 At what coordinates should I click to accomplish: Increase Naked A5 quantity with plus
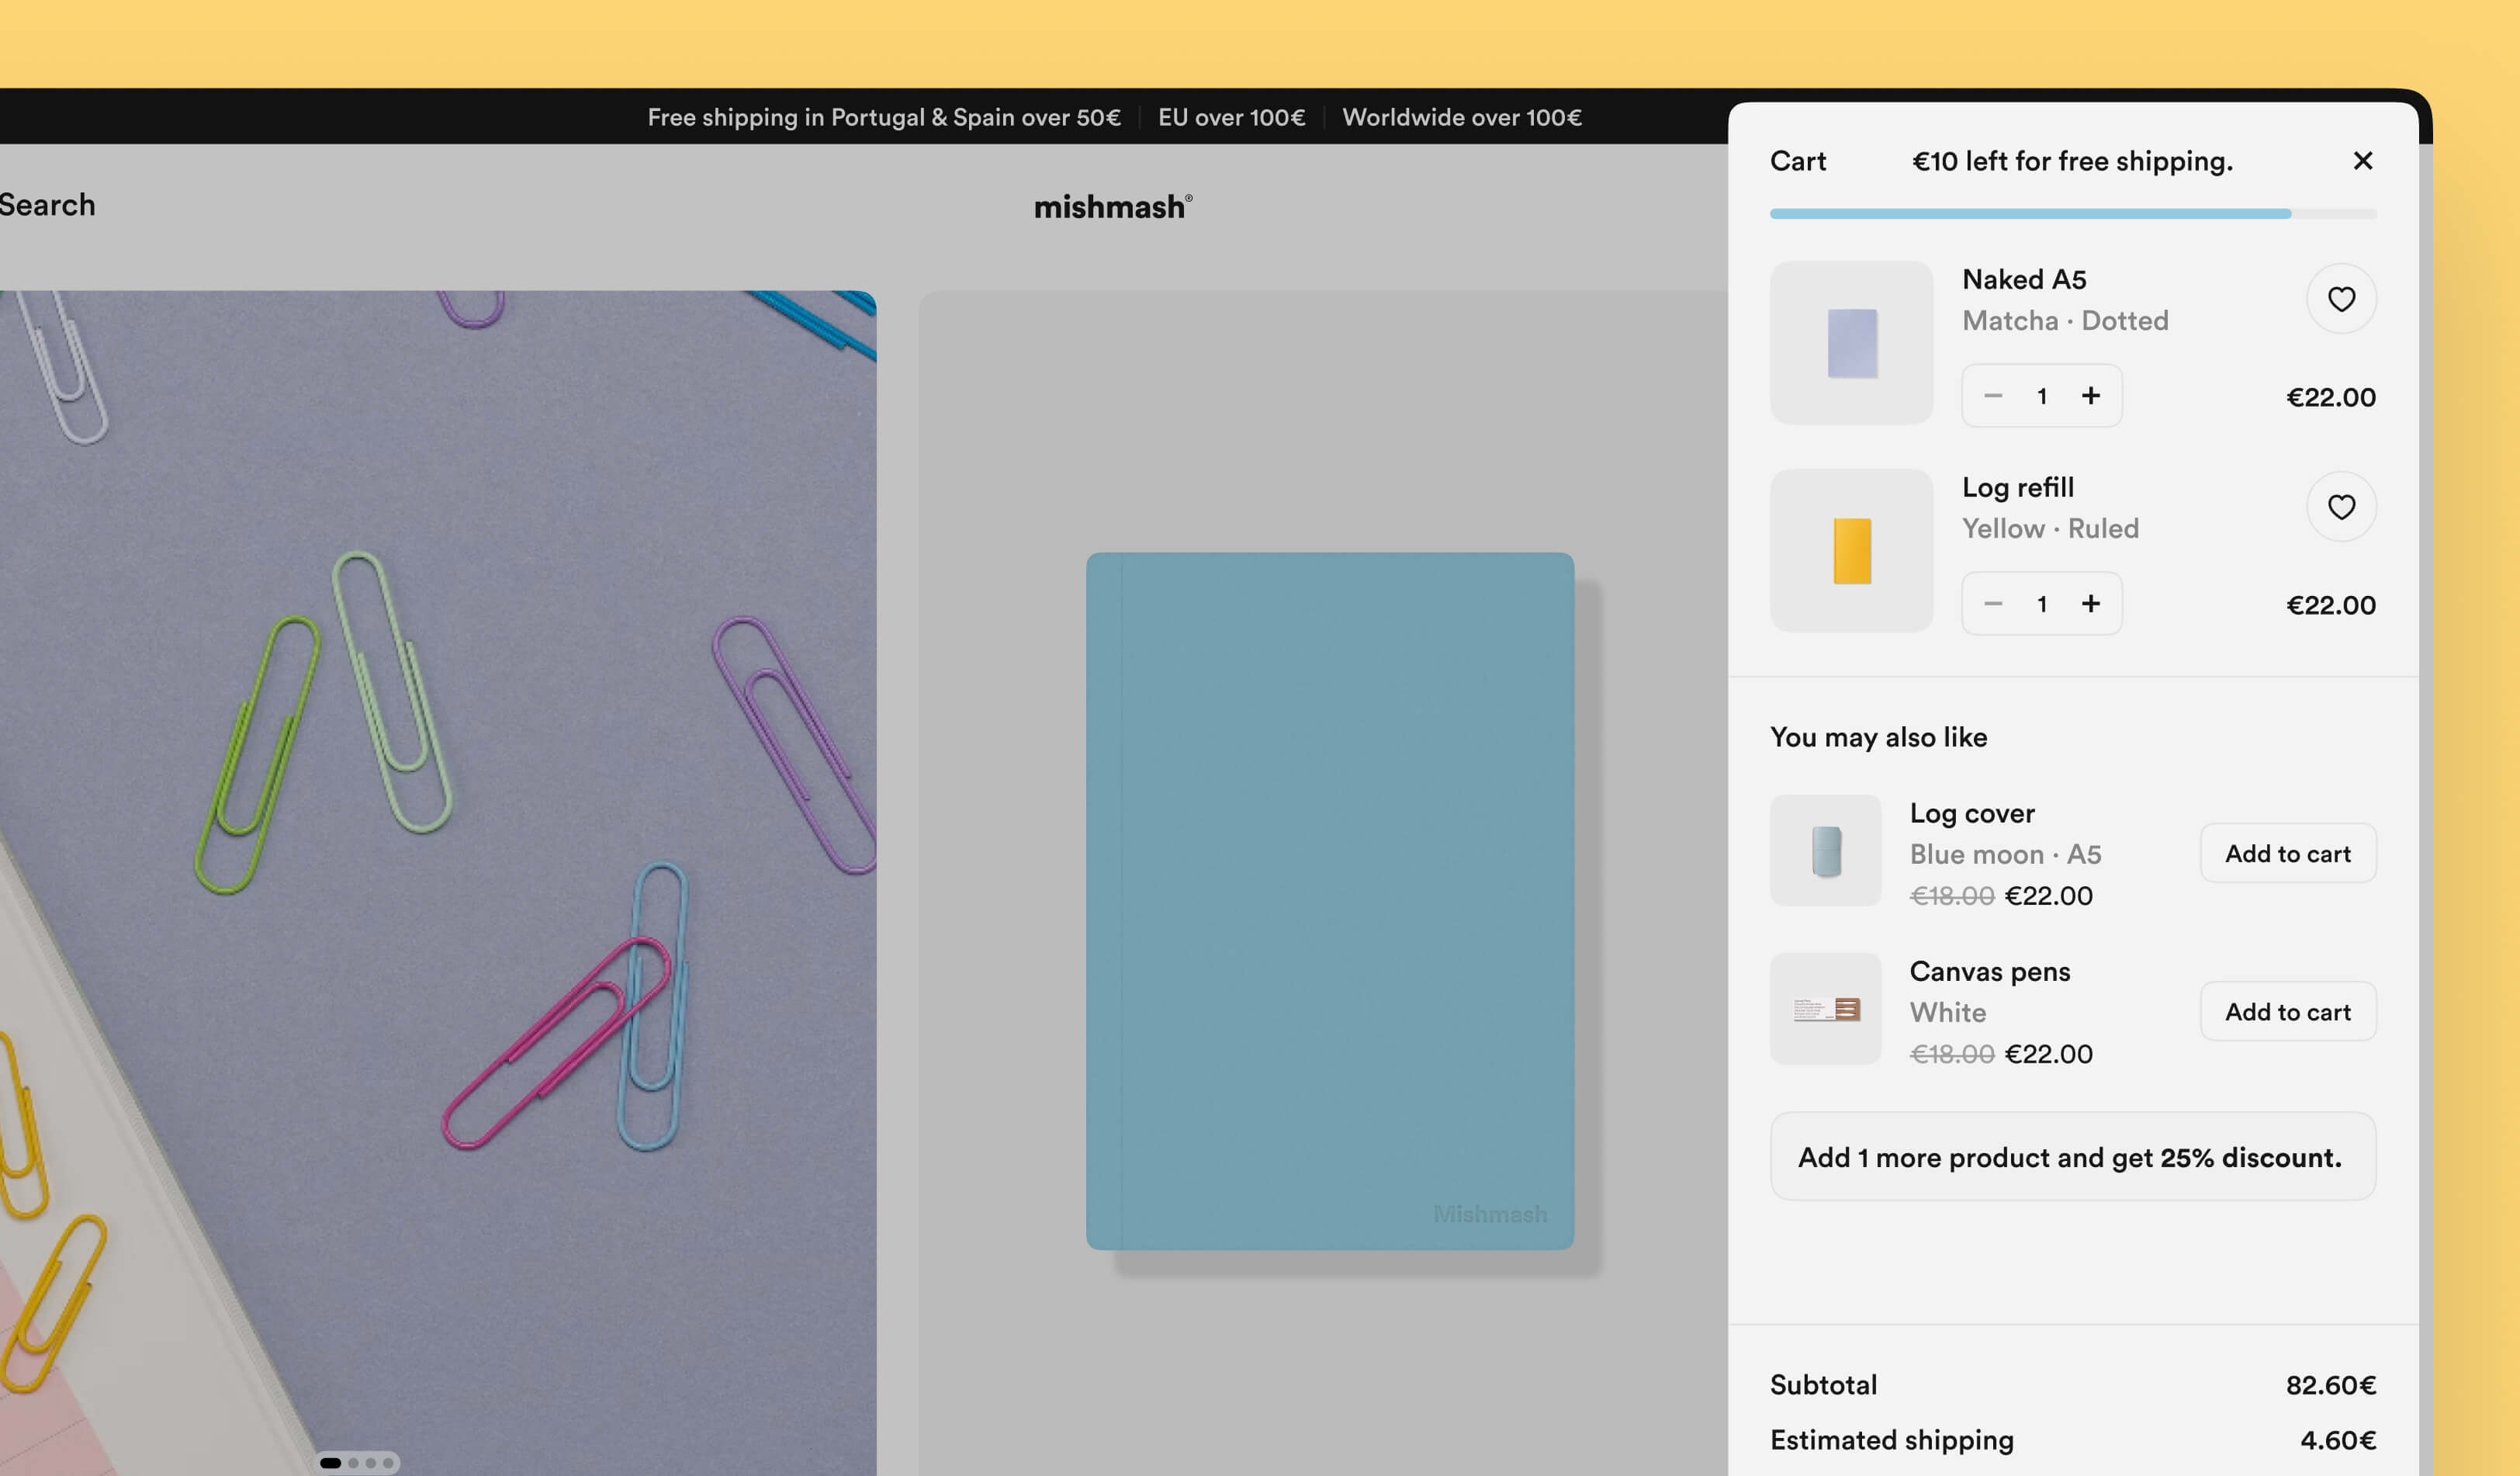tap(2091, 396)
